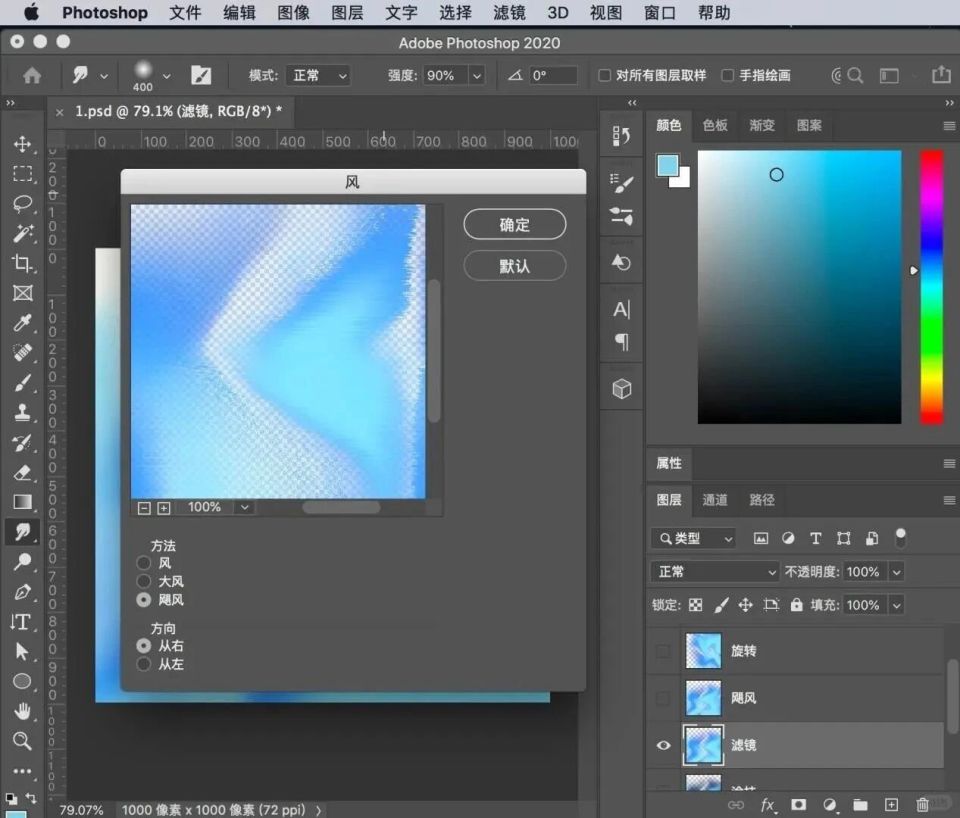Select the Horizontal Type tool
Viewport: 960px width, 818px height.
pyautogui.click(x=21, y=622)
